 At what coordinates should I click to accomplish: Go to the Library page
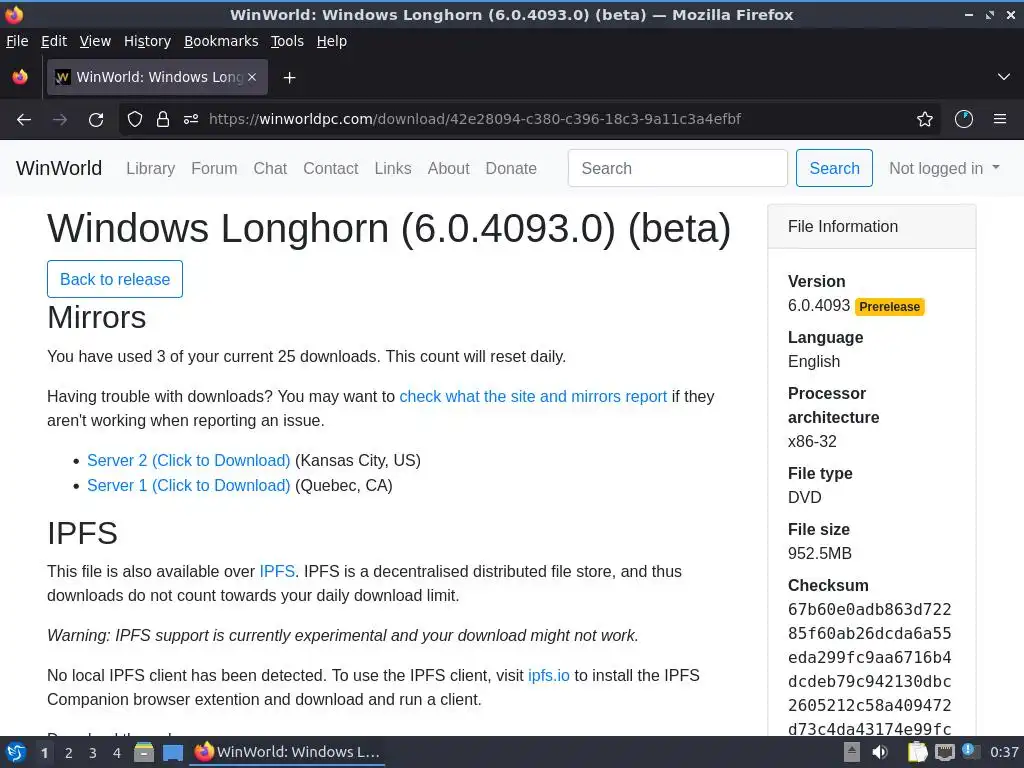coord(151,168)
